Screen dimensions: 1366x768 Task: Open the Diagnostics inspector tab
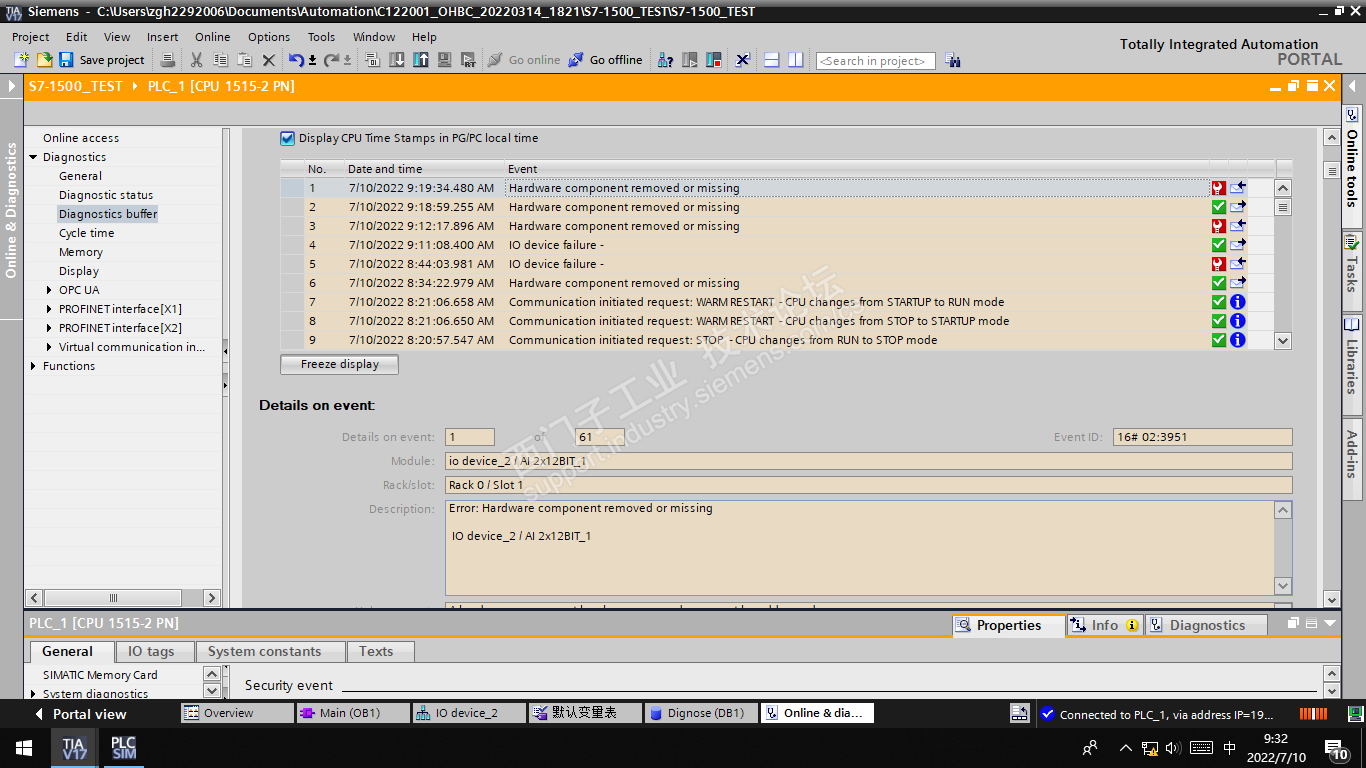click(1206, 625)
